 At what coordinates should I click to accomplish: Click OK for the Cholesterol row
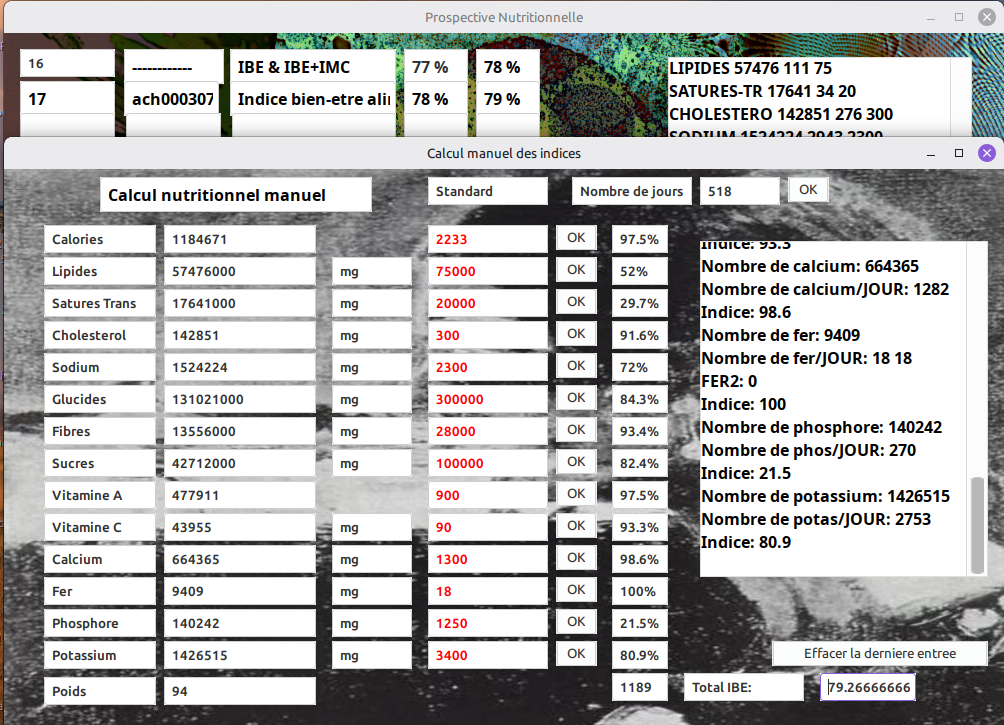576,334
